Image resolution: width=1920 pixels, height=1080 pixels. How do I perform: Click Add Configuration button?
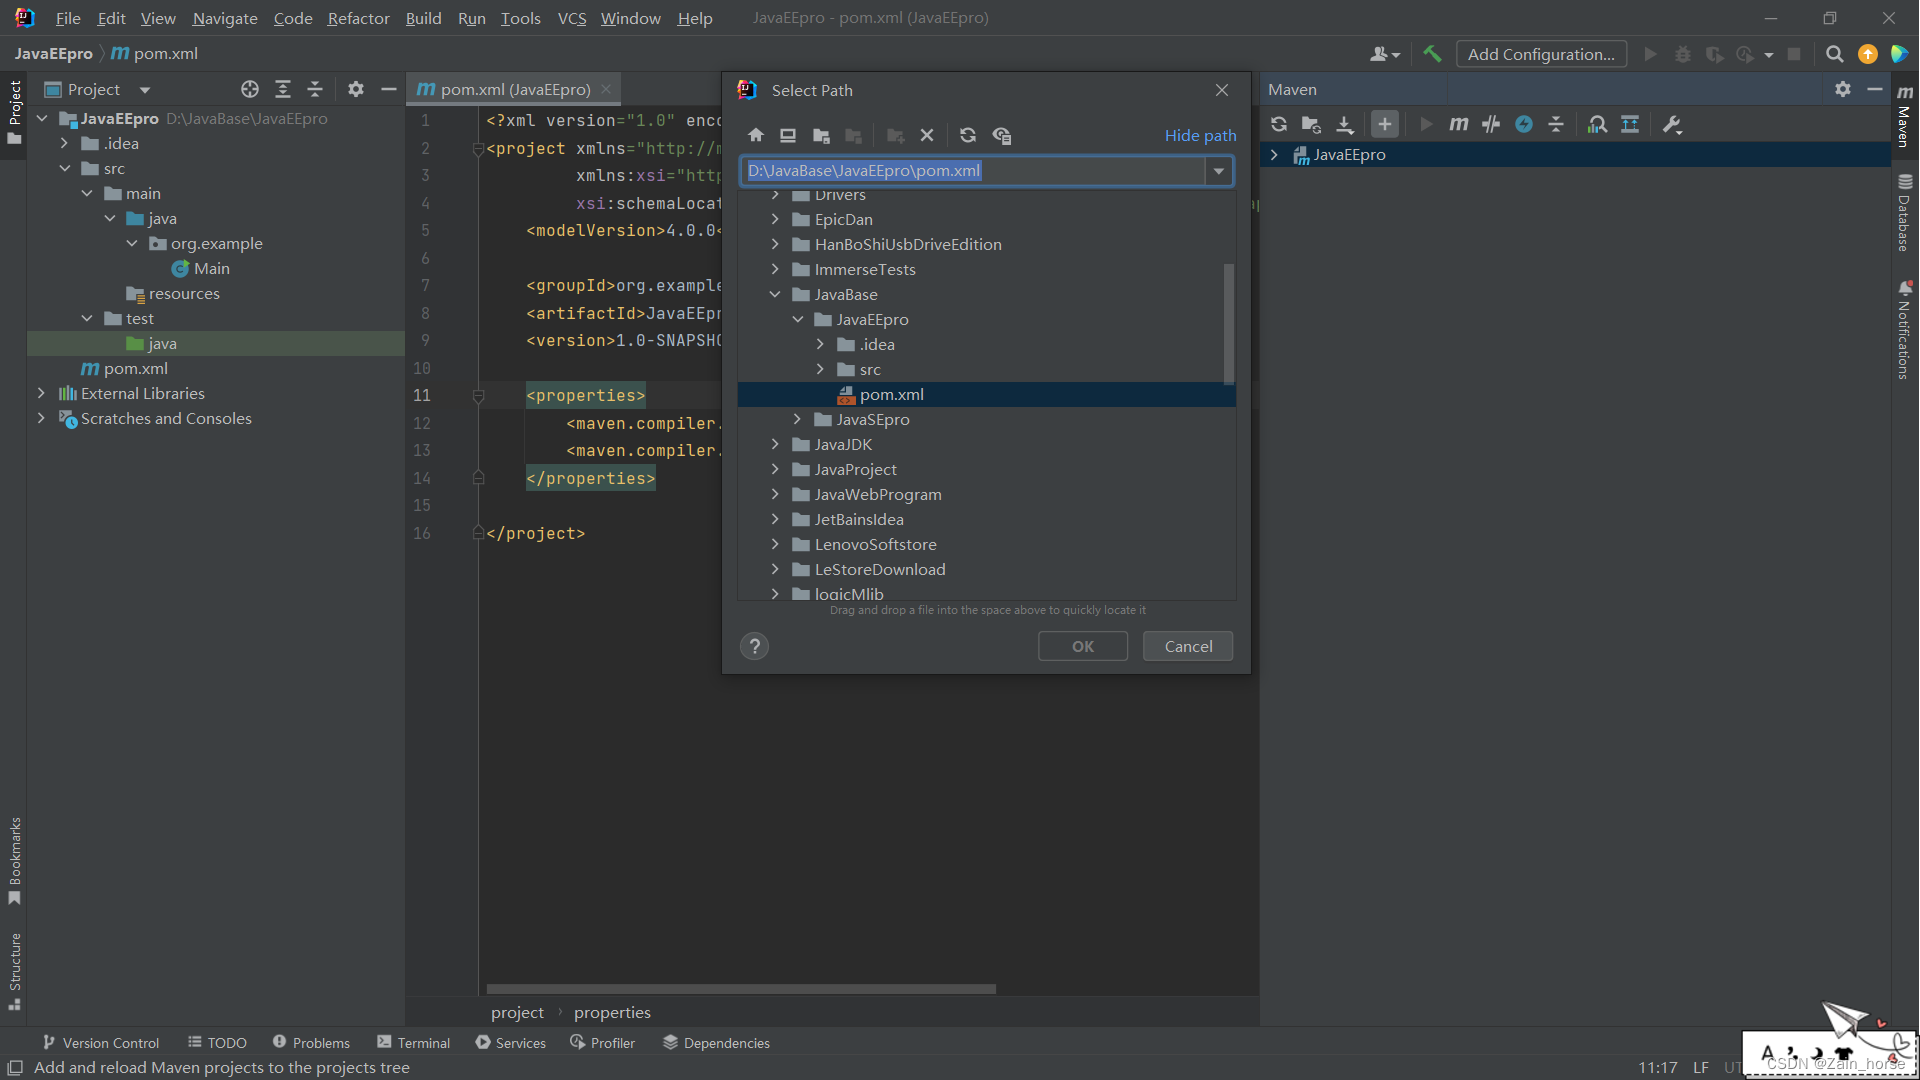1541,54
